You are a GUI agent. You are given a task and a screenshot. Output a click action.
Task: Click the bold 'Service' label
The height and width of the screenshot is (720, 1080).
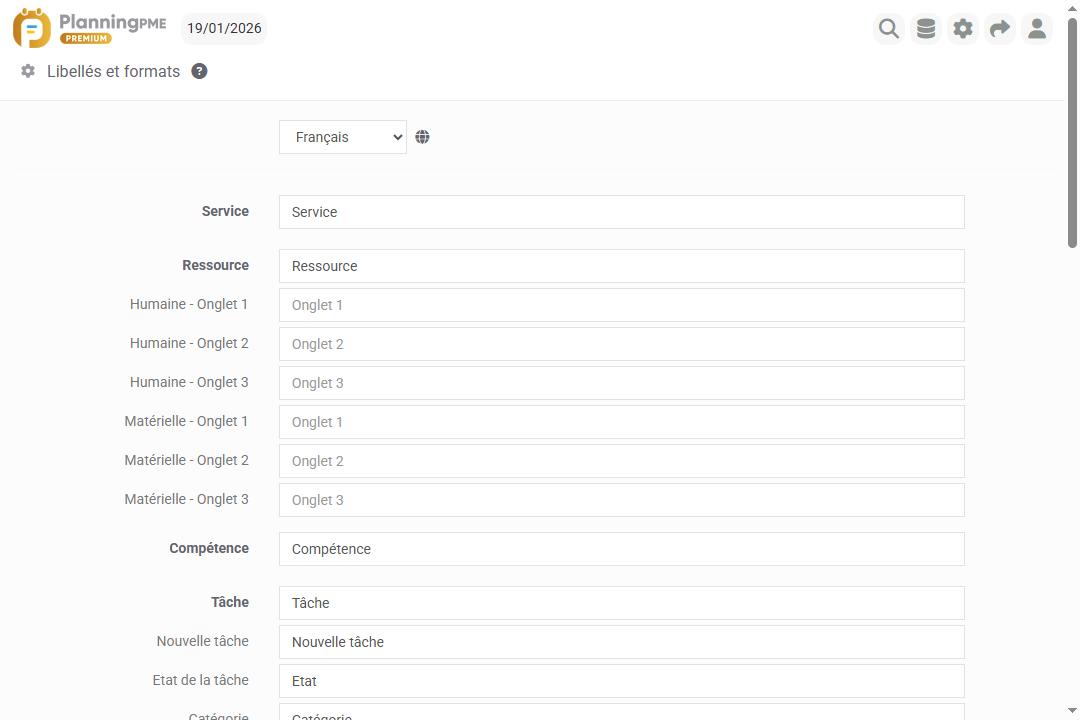(225, 212)
